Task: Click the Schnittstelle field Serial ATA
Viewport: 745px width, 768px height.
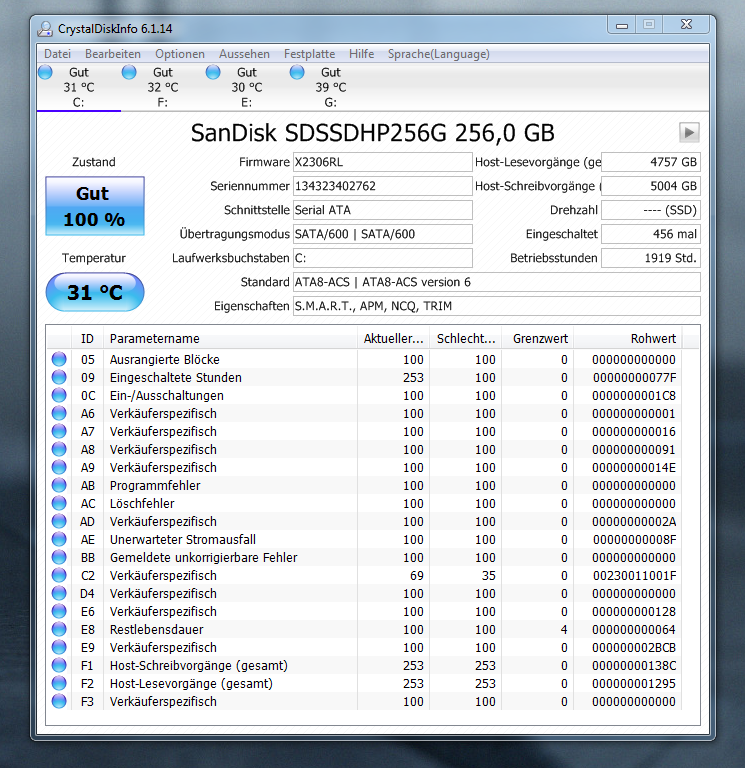Action: click(383, 210)
